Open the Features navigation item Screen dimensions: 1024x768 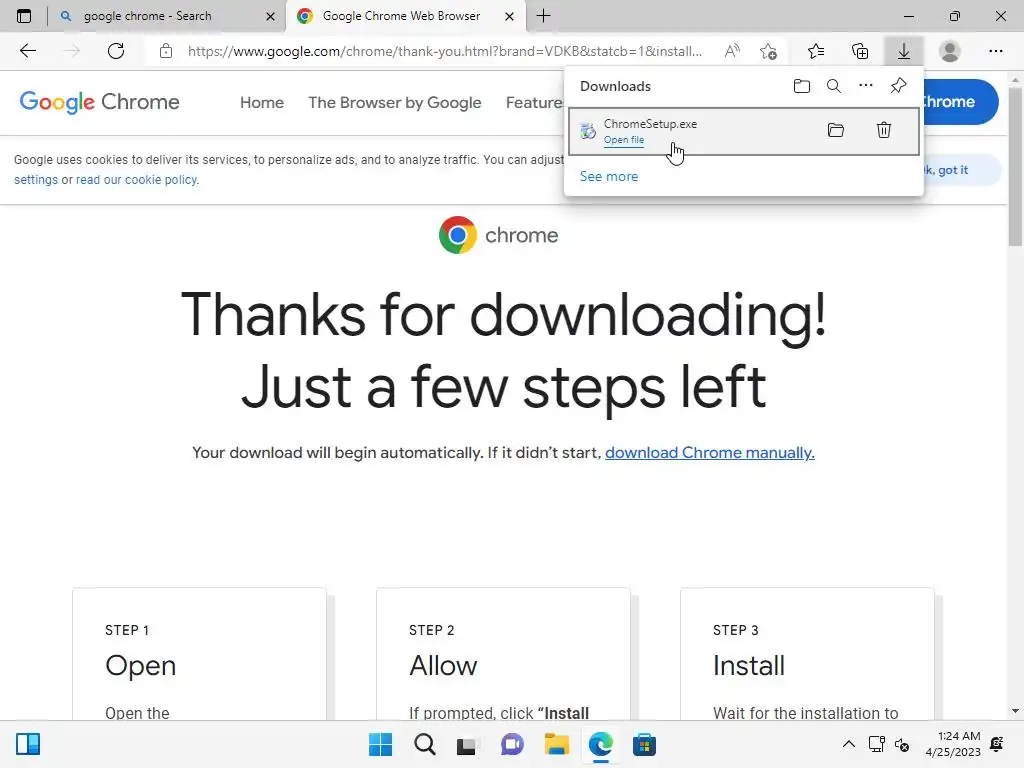534,103
